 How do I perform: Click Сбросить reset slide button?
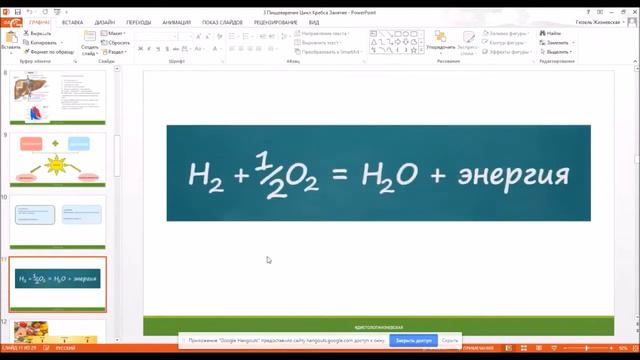click(x=116, y=42)
